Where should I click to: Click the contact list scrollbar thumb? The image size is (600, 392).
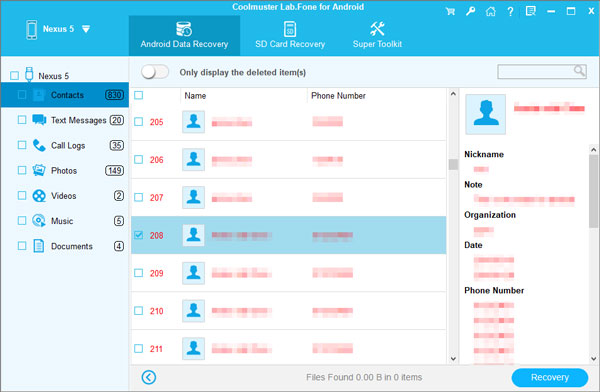point(453,164)
